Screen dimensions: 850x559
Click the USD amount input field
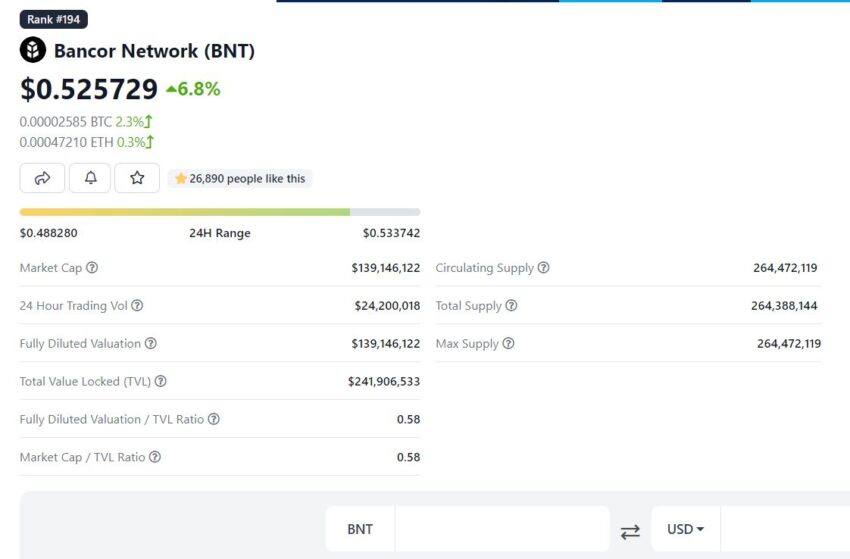coord(783,529)
